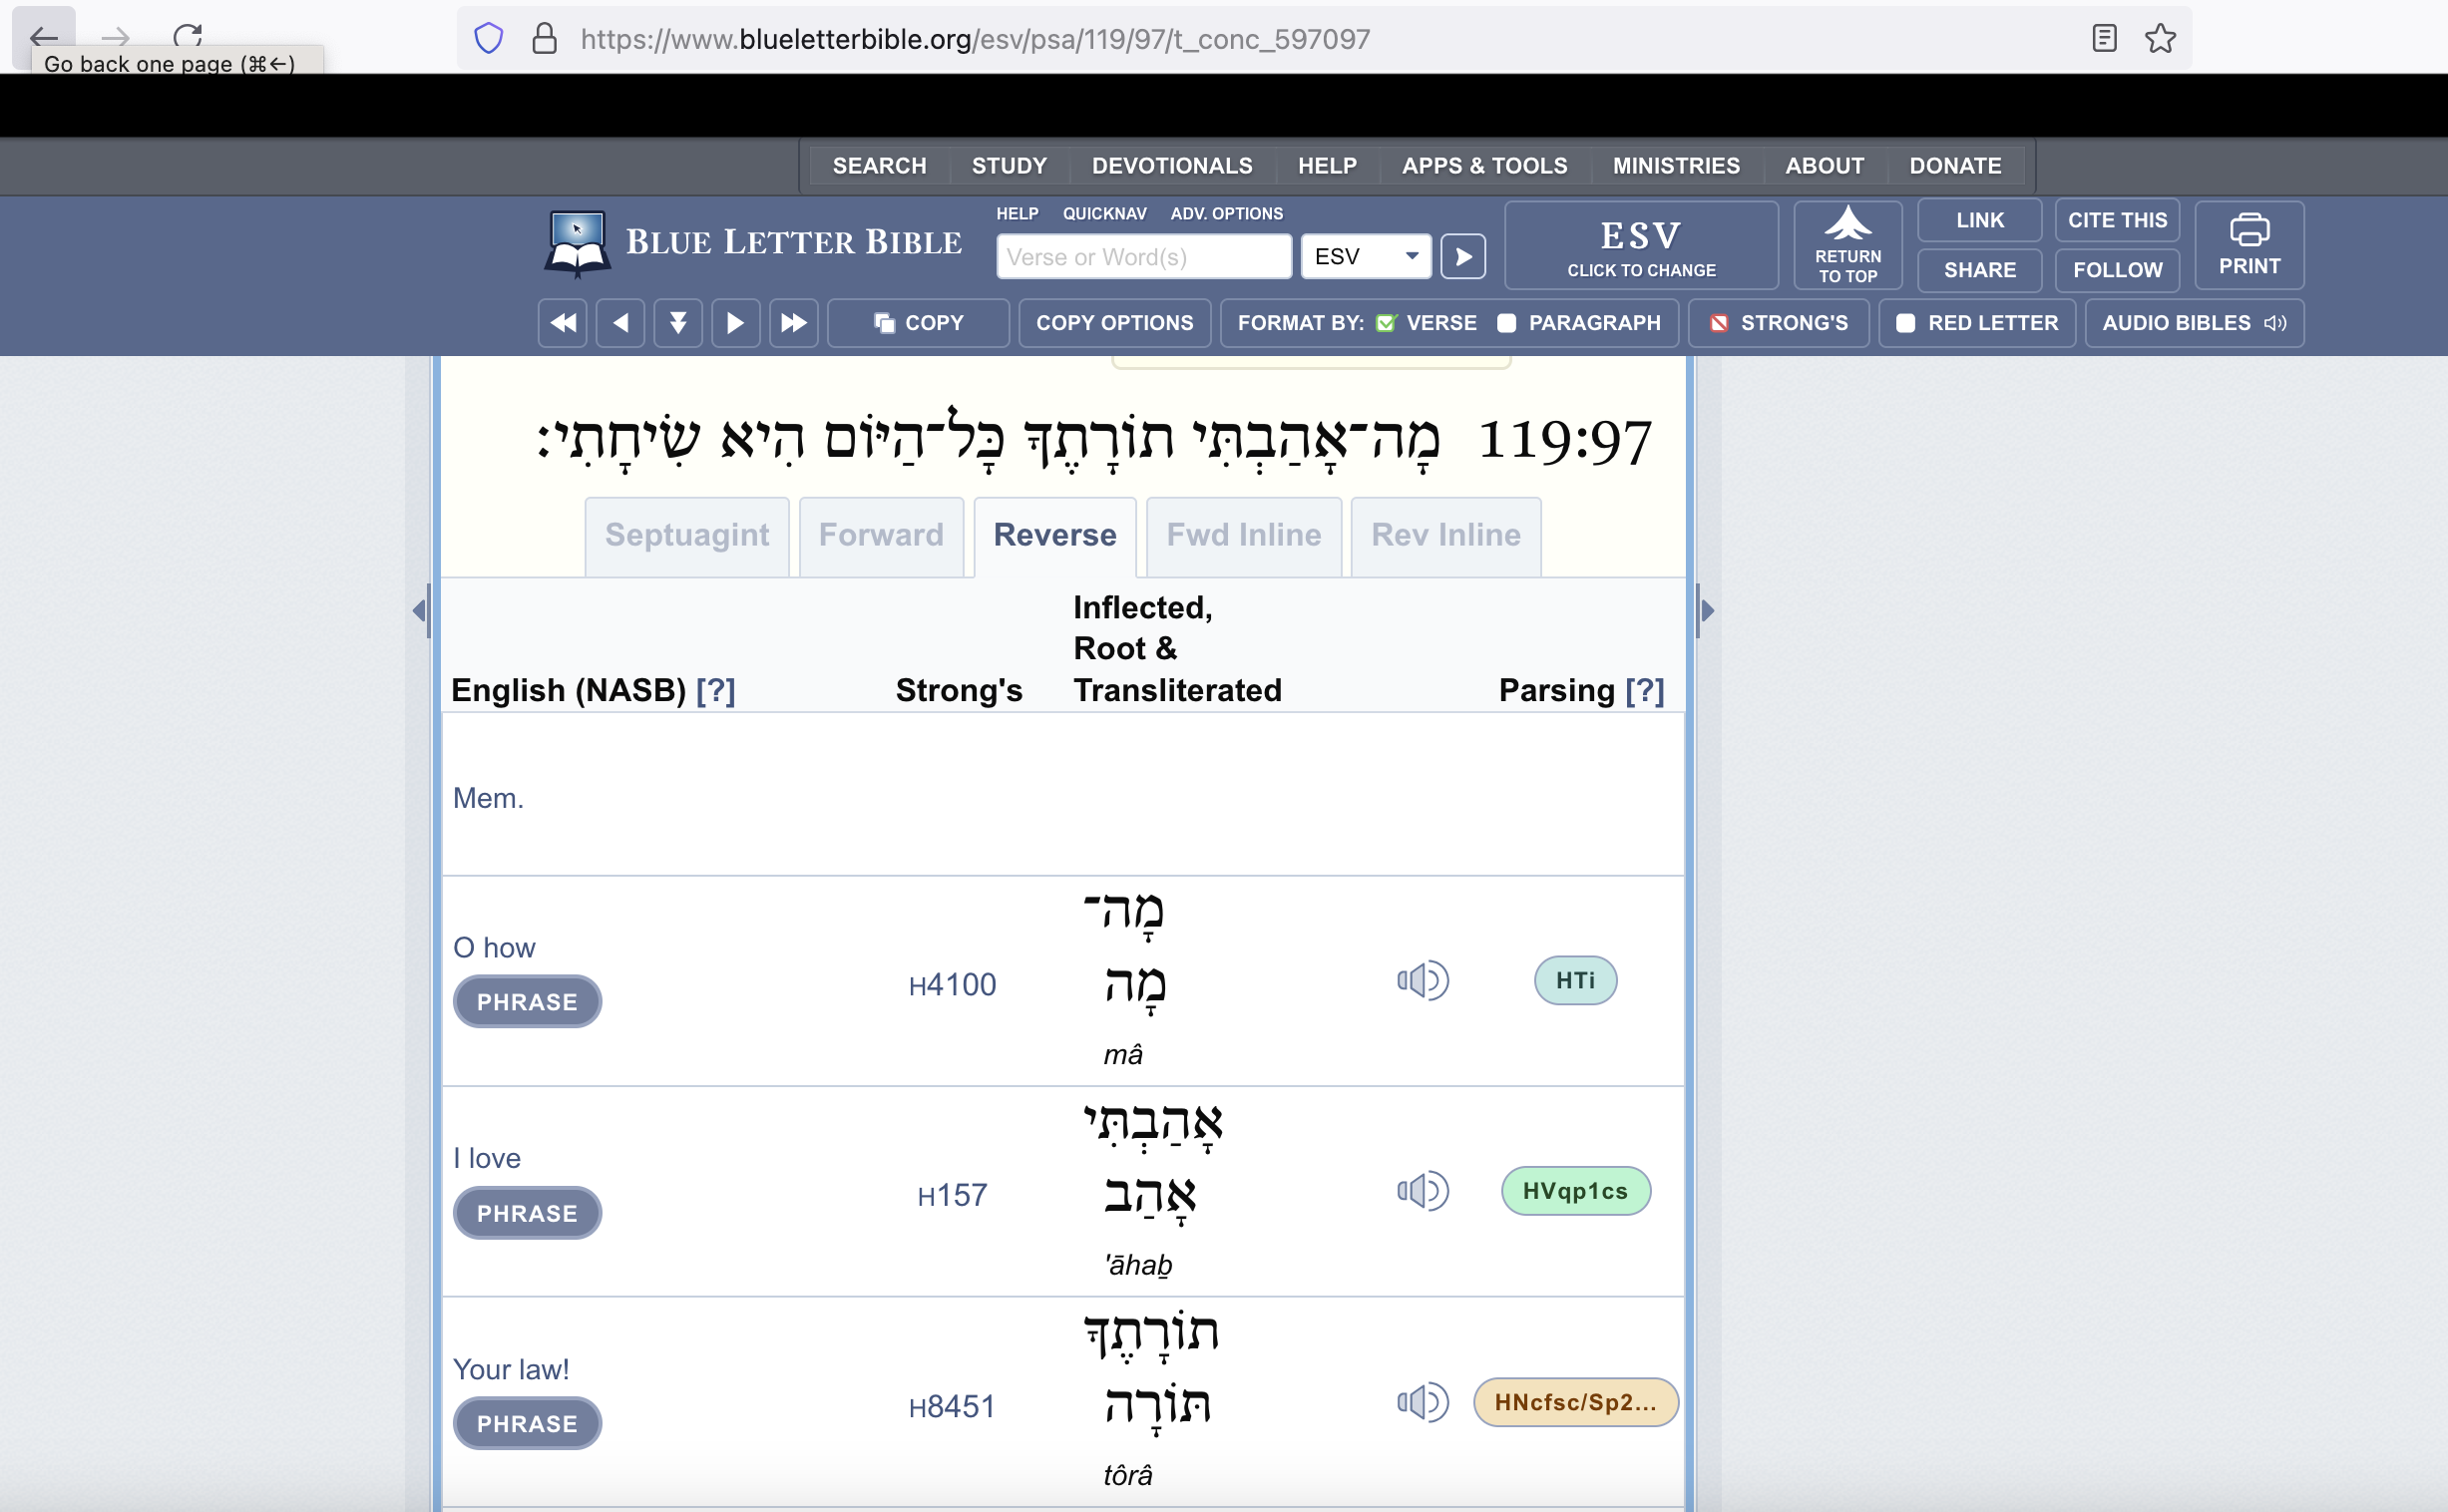Open the STUDY menu
The height and width of the screenshot is (1512, 2448).
1009,166
